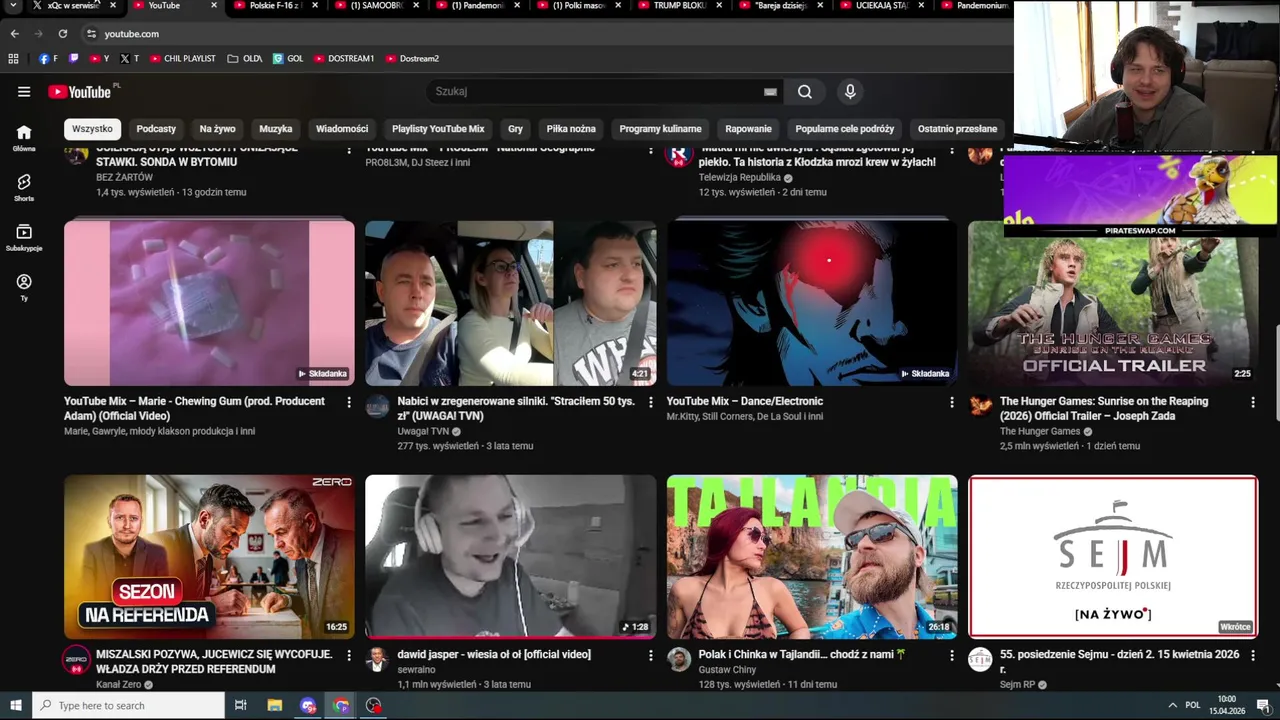Play the 'Sezon na referenda' thumbnail
Viewport: 1280px width, 720px height.
(209, 556)
